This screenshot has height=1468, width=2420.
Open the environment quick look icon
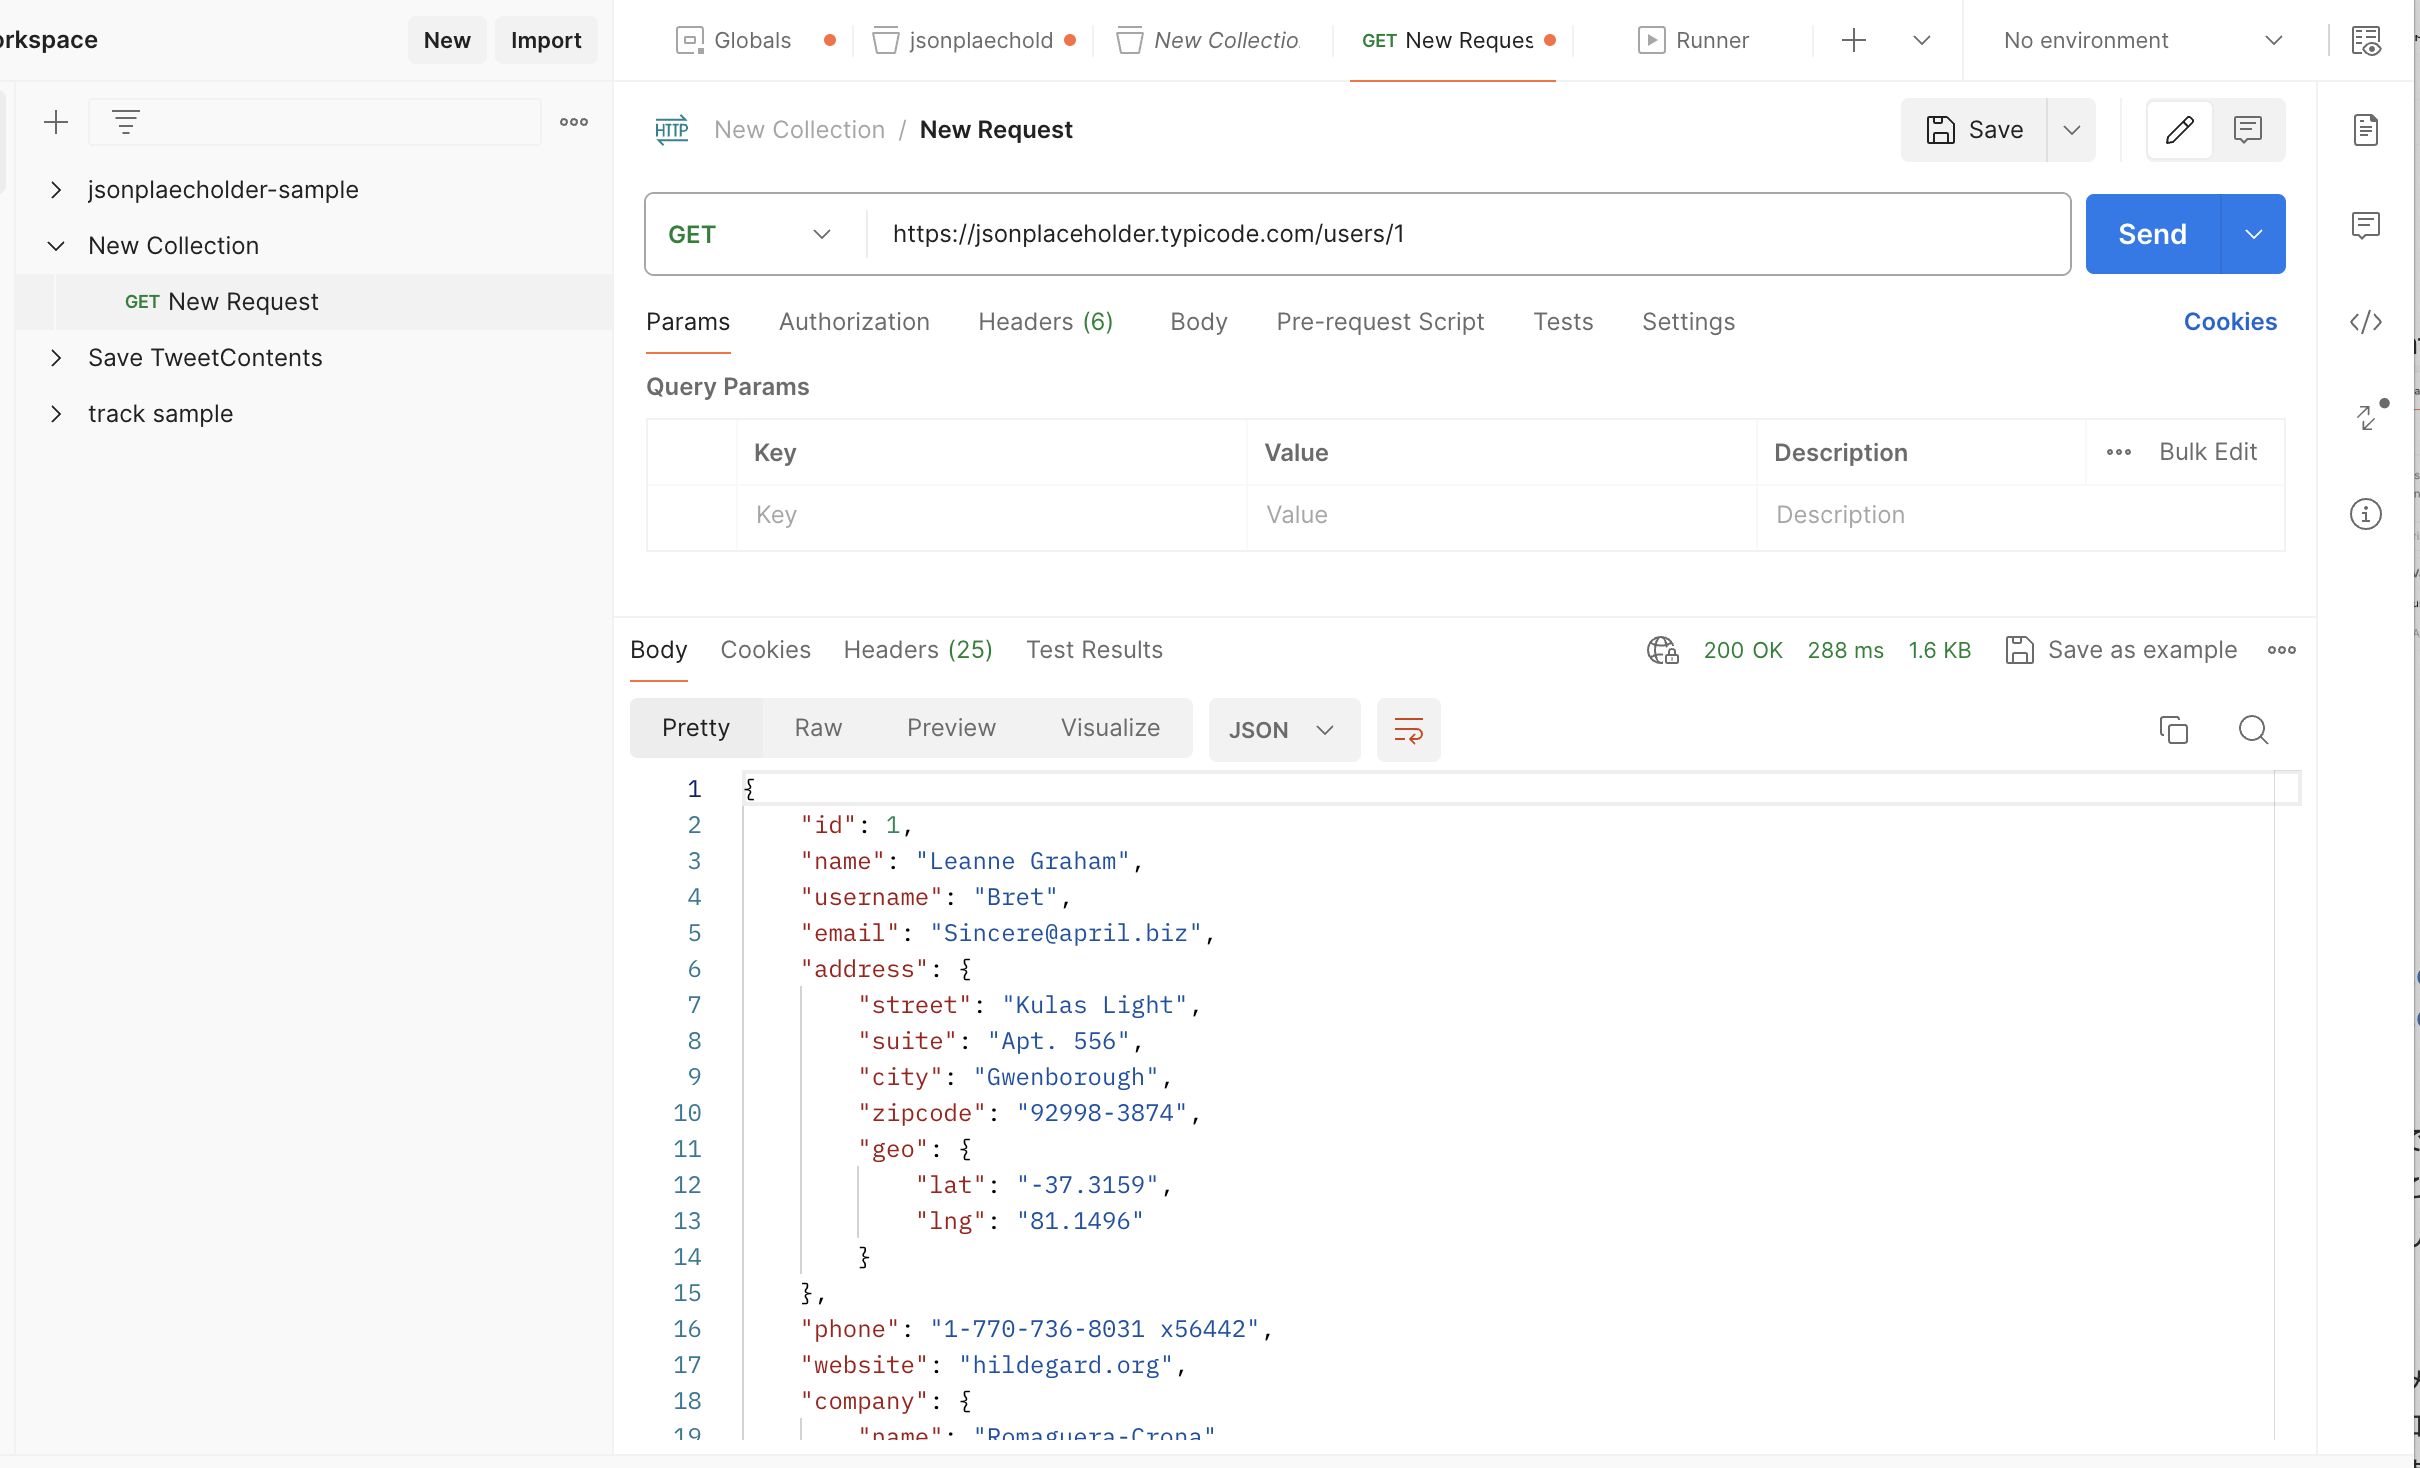pos(2366,41)
